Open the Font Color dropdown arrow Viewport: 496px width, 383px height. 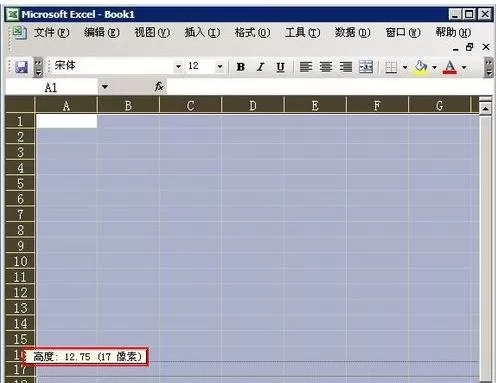pos(464,67)
